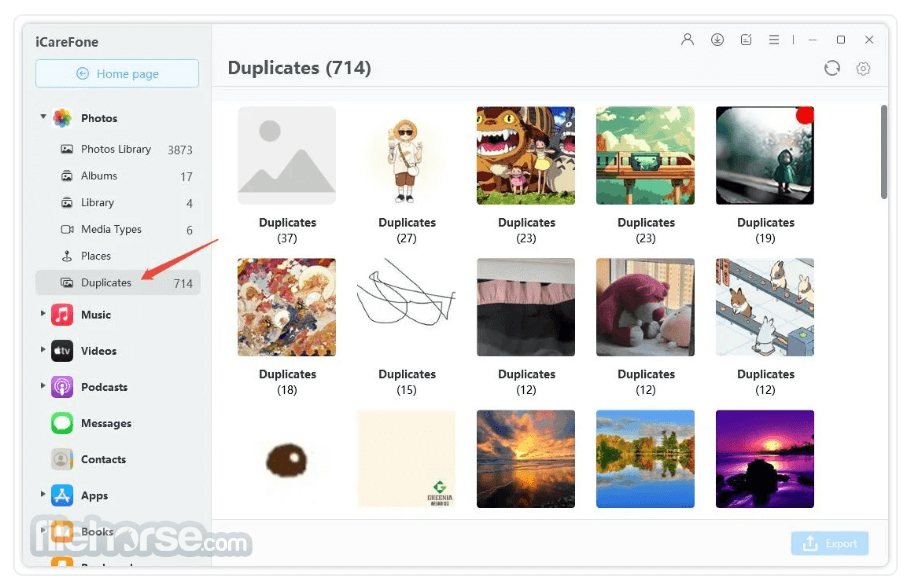The width and height of the screenshot is (908, 587).
Task: Select Photos Library in sidebar
Action: point(118,149)
